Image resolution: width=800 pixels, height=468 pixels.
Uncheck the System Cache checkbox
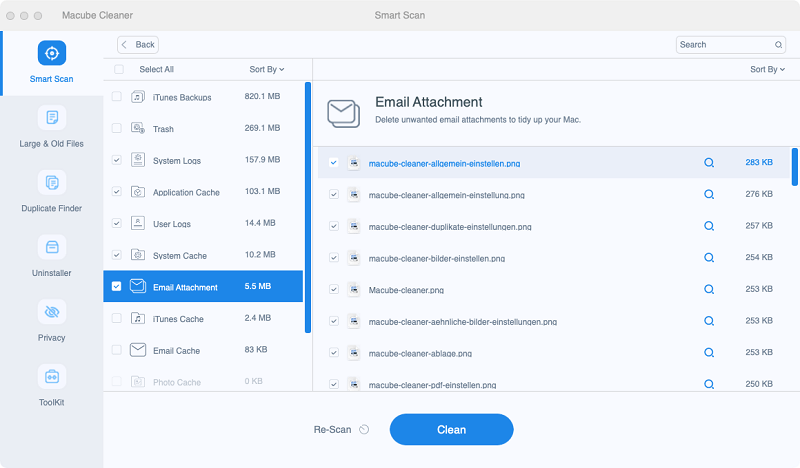tap(117, 255)
